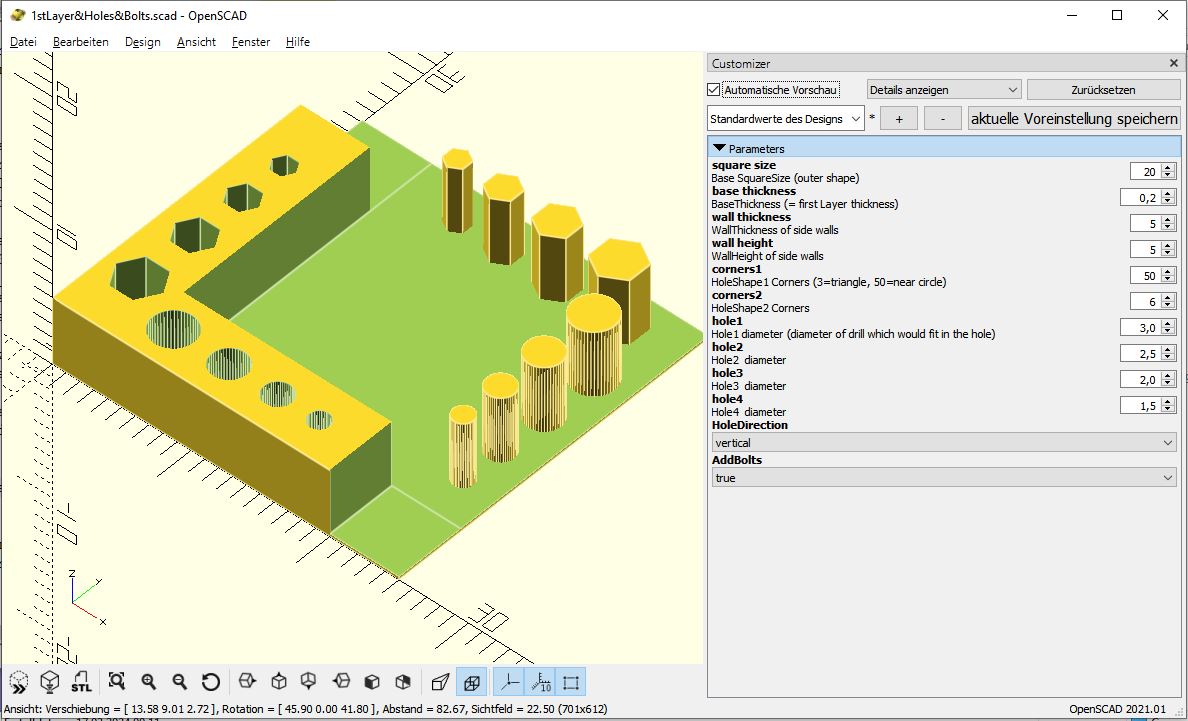Click the hole4 diameter field

click(x=1140, y=405)
